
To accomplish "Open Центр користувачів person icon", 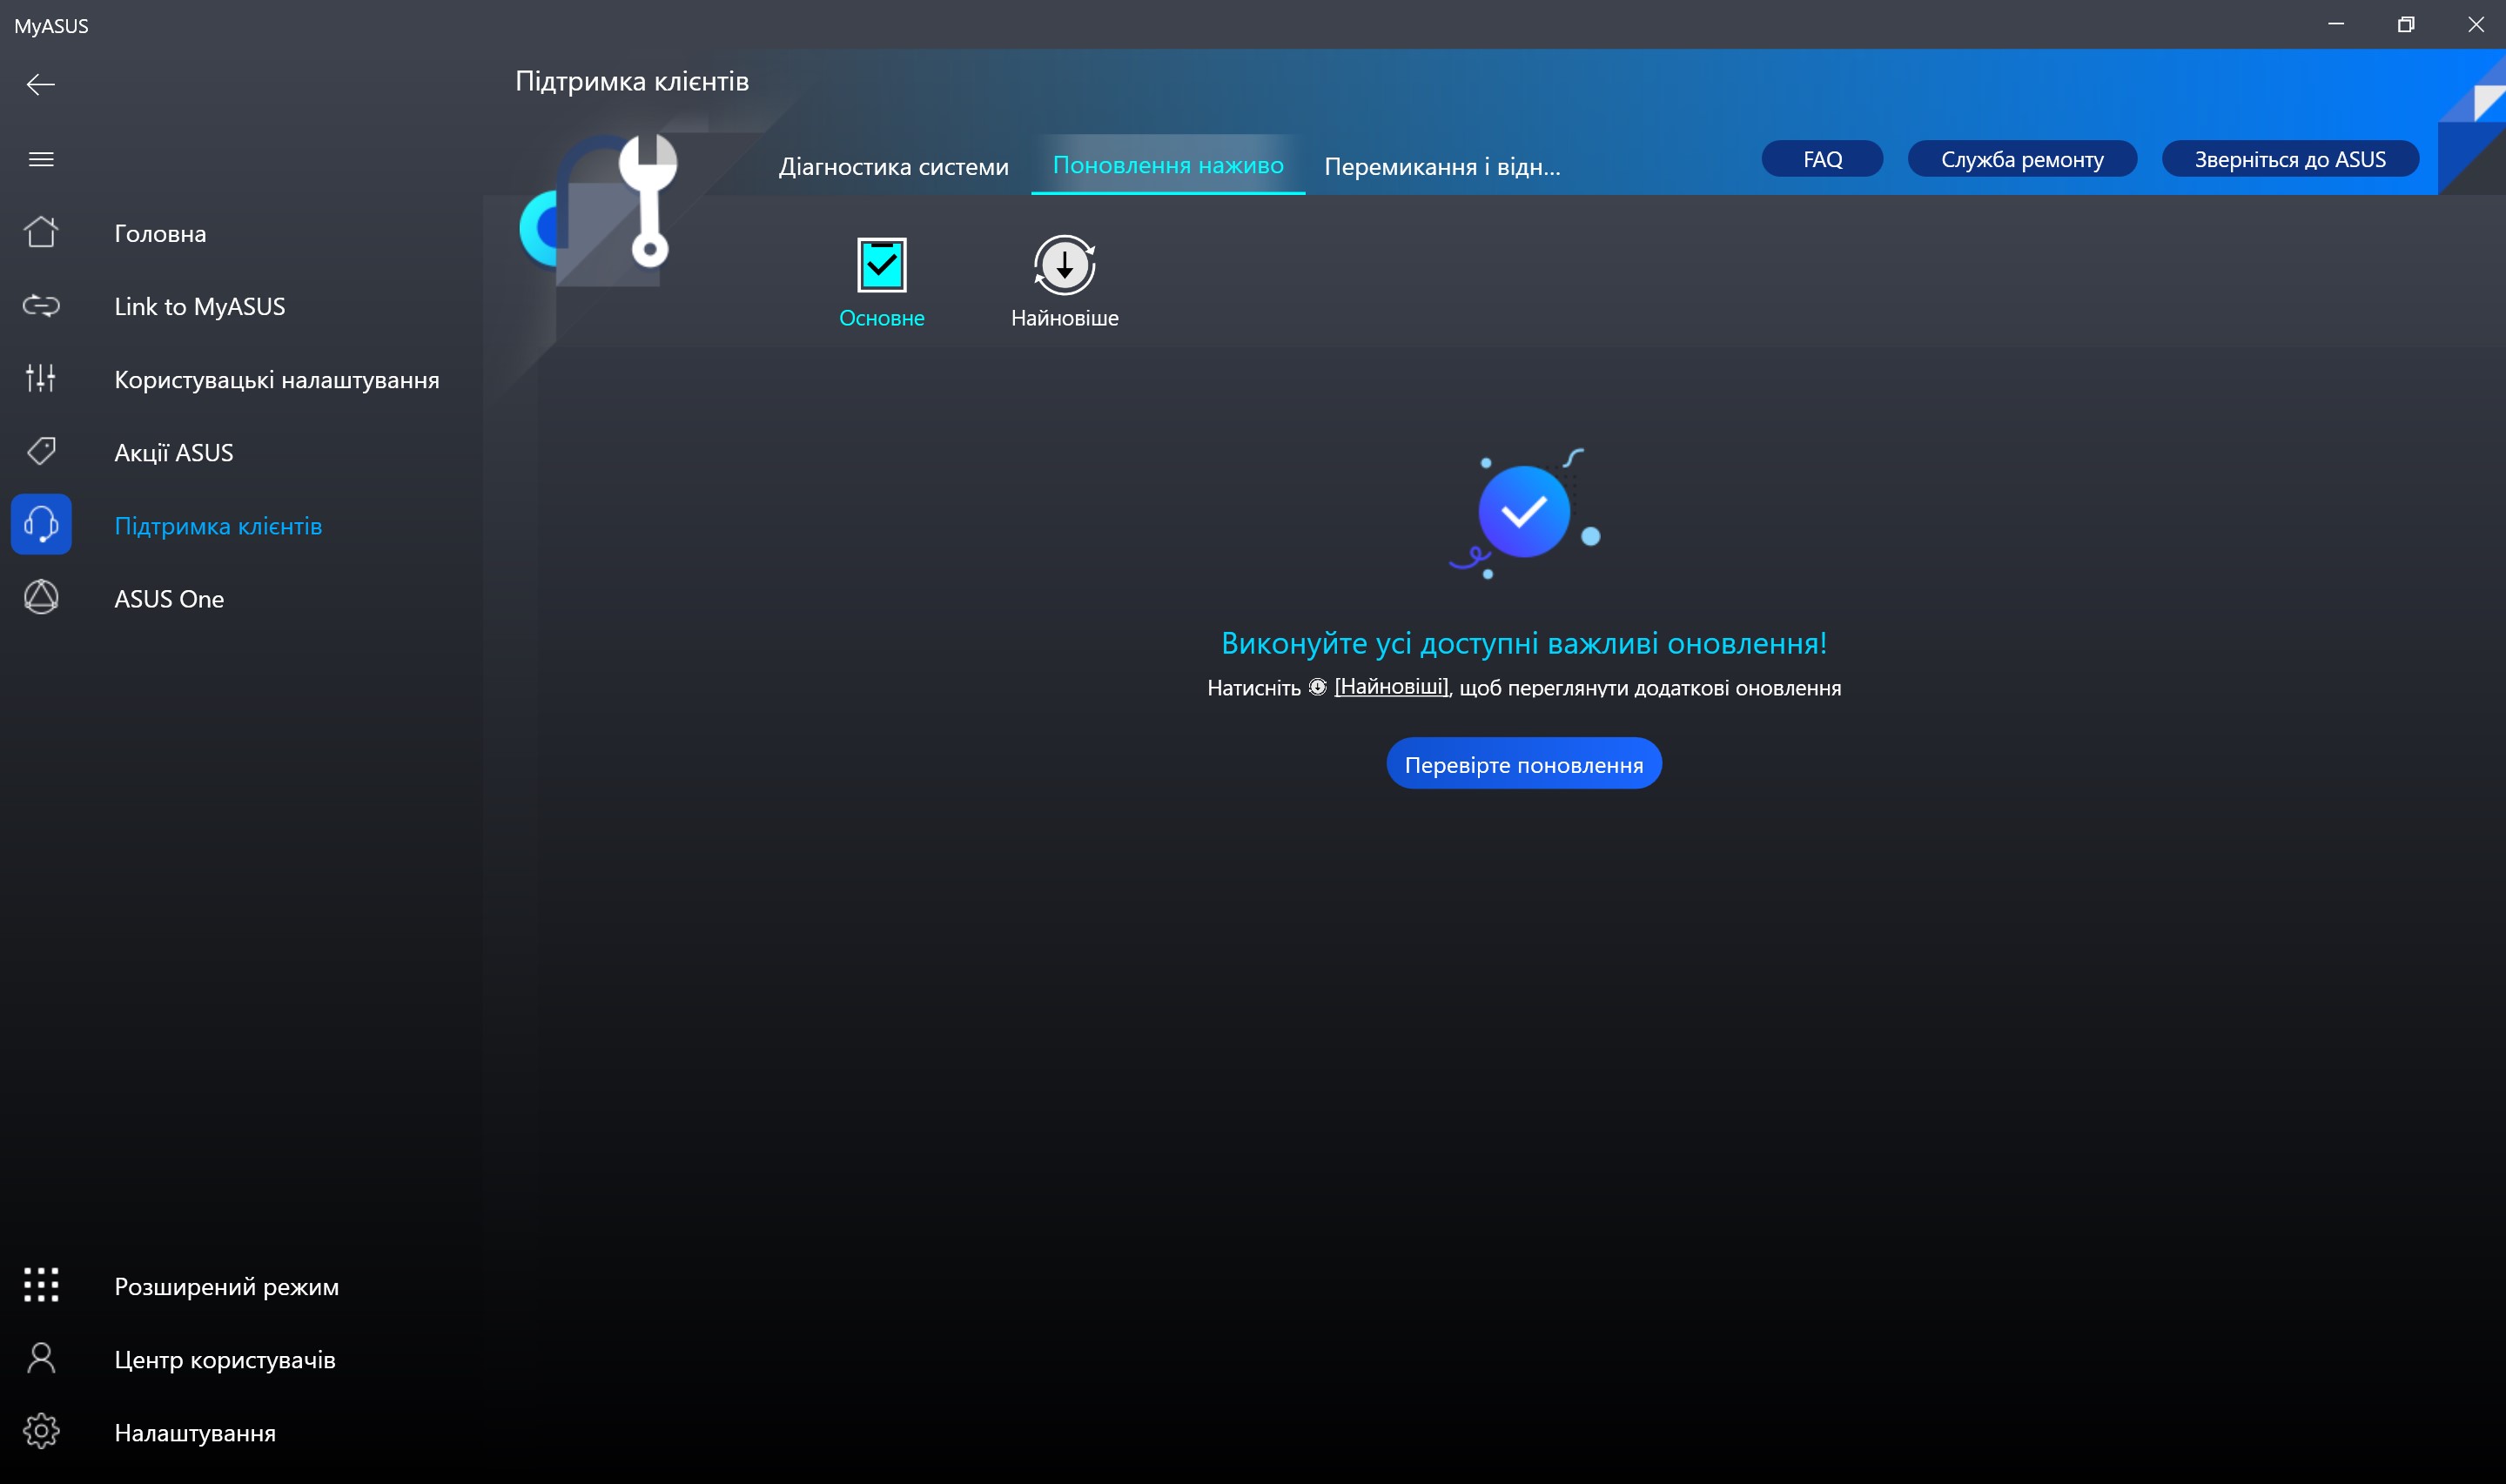I will click(x=41, y=1359).
